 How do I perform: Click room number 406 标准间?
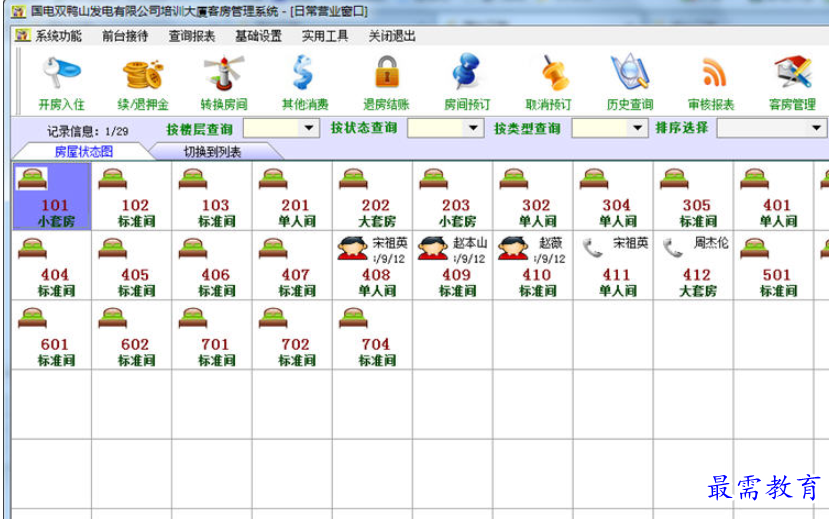coord(215,275)
